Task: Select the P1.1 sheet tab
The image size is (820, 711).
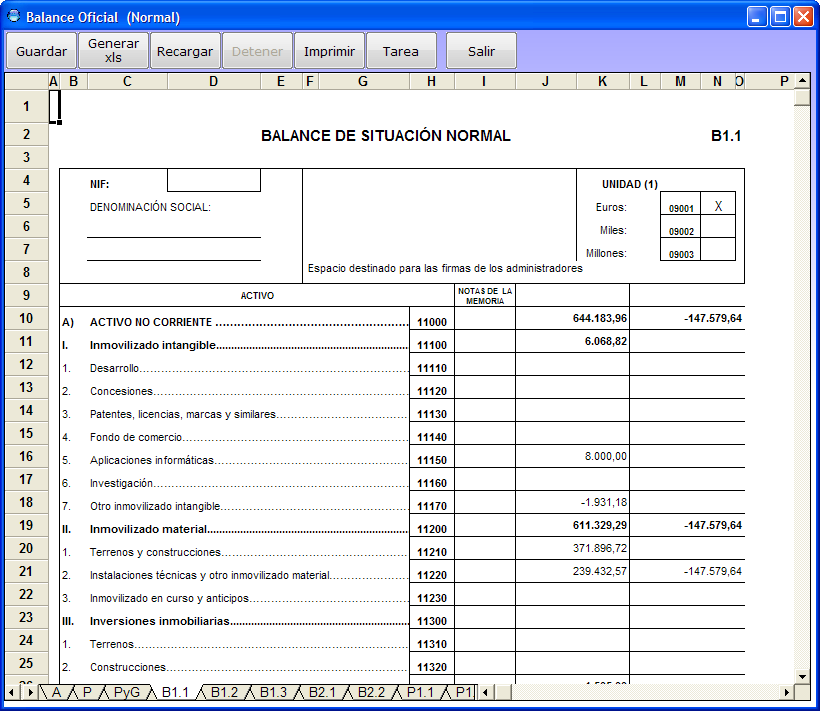Action: coord(420,693)
